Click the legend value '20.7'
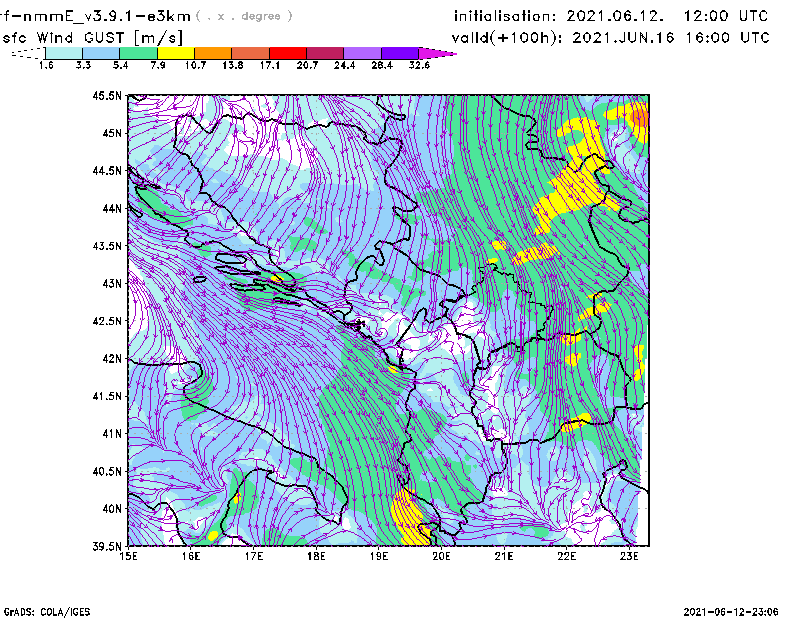800x618 pixels. pyautogui.click(x=307, y=65)
